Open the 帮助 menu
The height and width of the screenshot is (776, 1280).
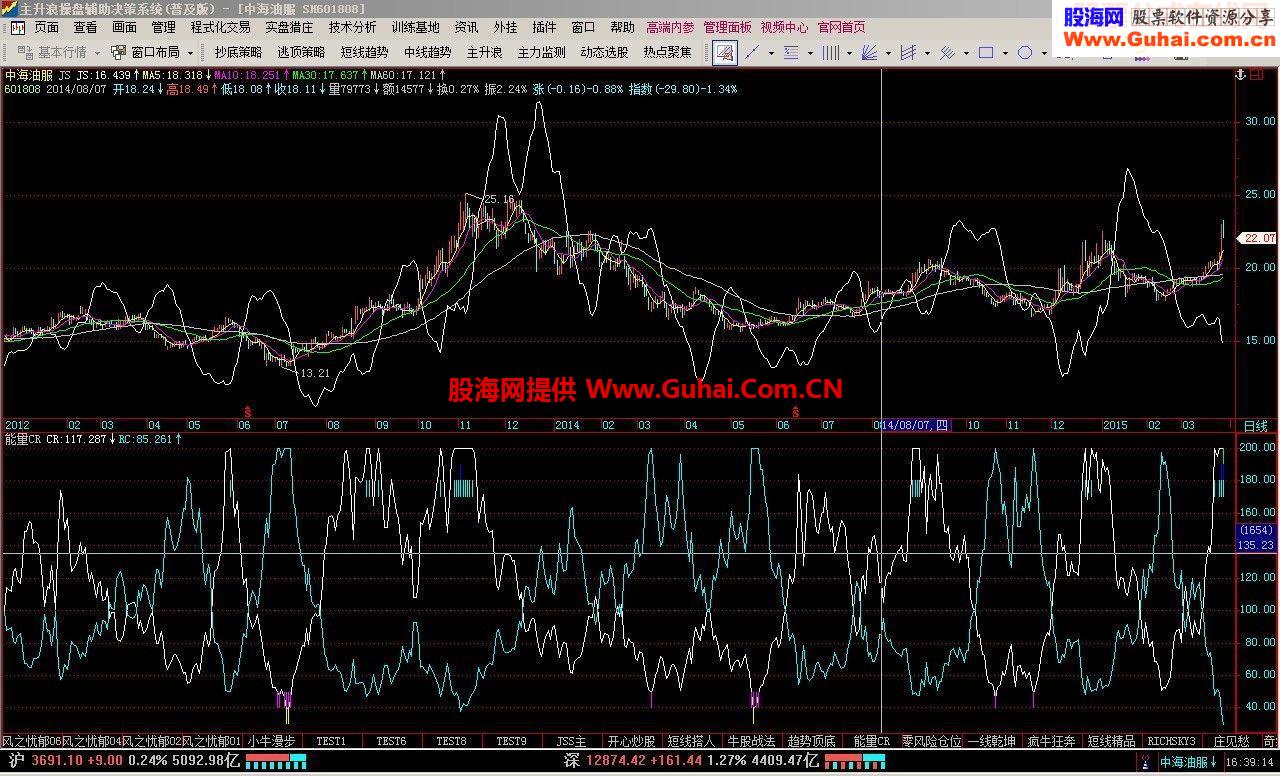point(622,27)
